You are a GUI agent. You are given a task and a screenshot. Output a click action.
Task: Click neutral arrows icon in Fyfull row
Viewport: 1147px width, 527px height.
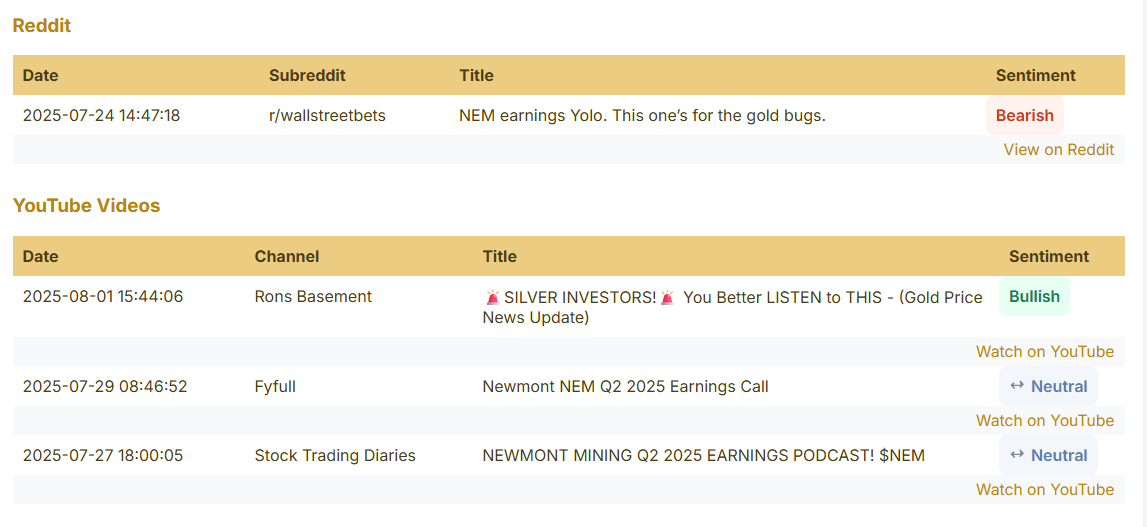pos(1017,386)
